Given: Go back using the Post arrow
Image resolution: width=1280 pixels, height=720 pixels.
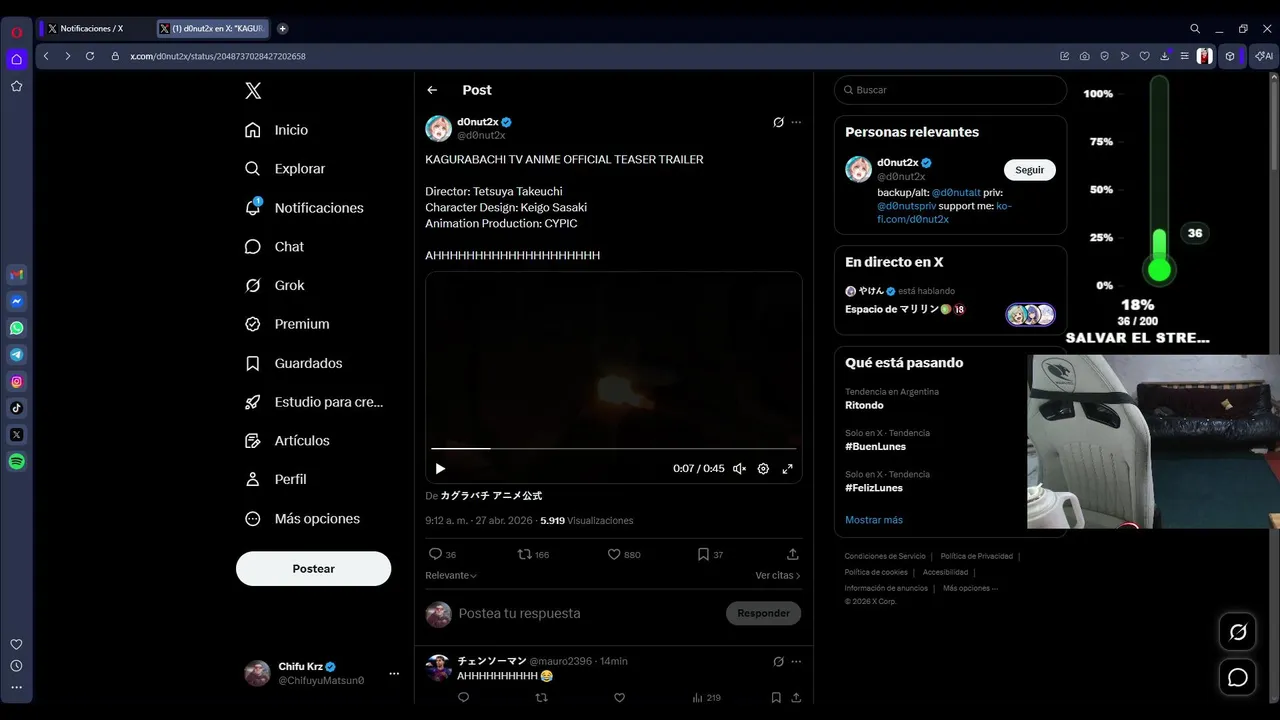Looking at the screenshot, I should point(432,90).
